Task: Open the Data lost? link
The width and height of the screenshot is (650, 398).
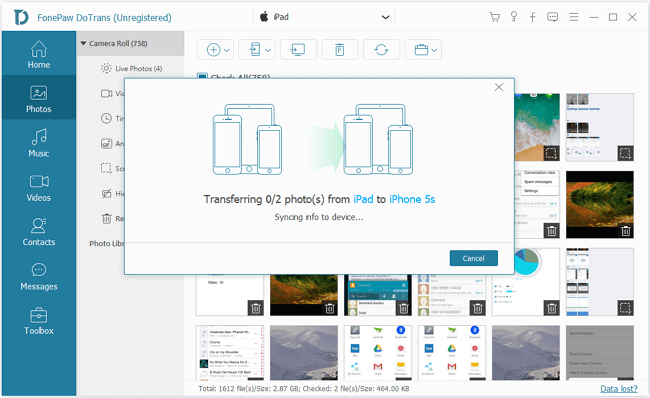Action: [x=618, y=388]
